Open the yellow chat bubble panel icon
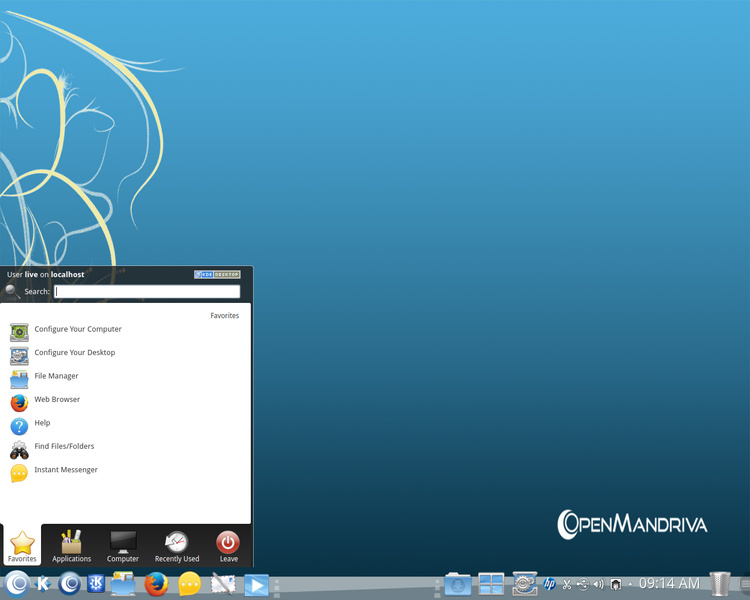 (x=189, y=584)
